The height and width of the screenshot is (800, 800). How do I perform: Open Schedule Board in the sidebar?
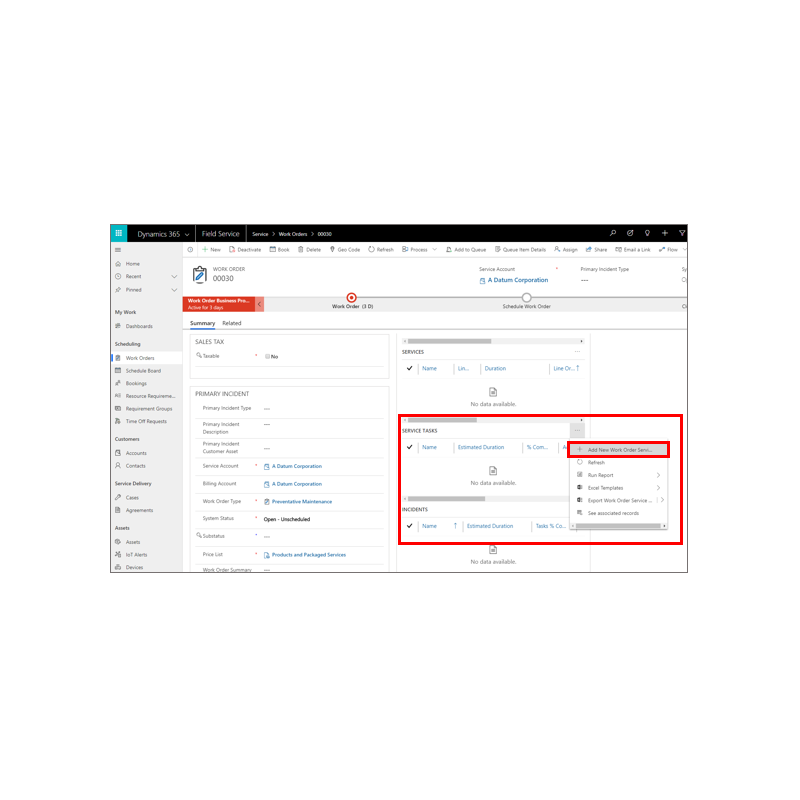tap(143, 371)
